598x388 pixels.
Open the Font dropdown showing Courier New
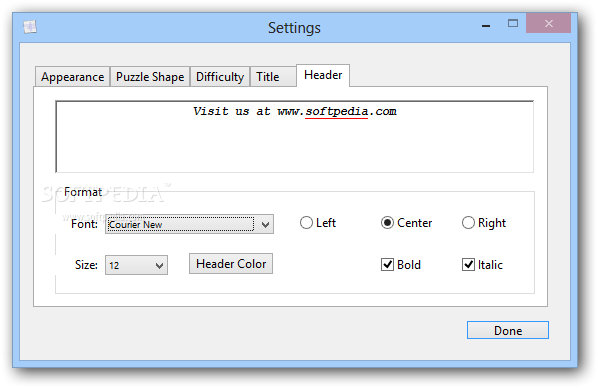(189, 224)
